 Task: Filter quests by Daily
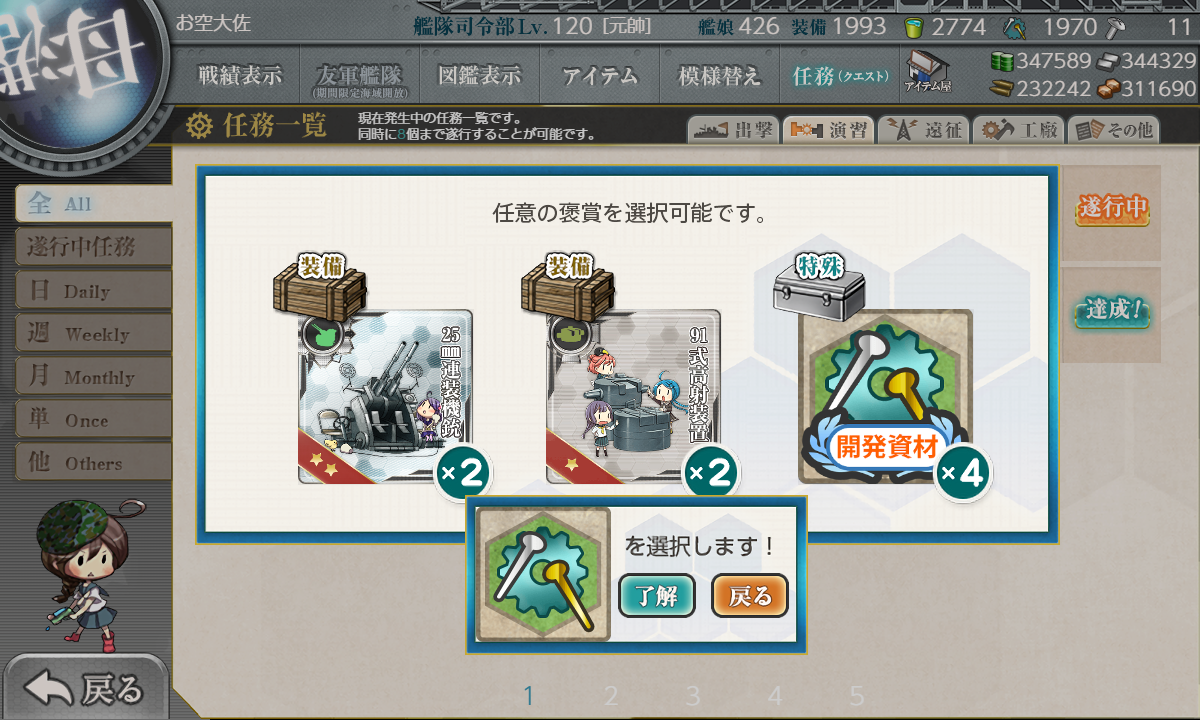[93, 290]
